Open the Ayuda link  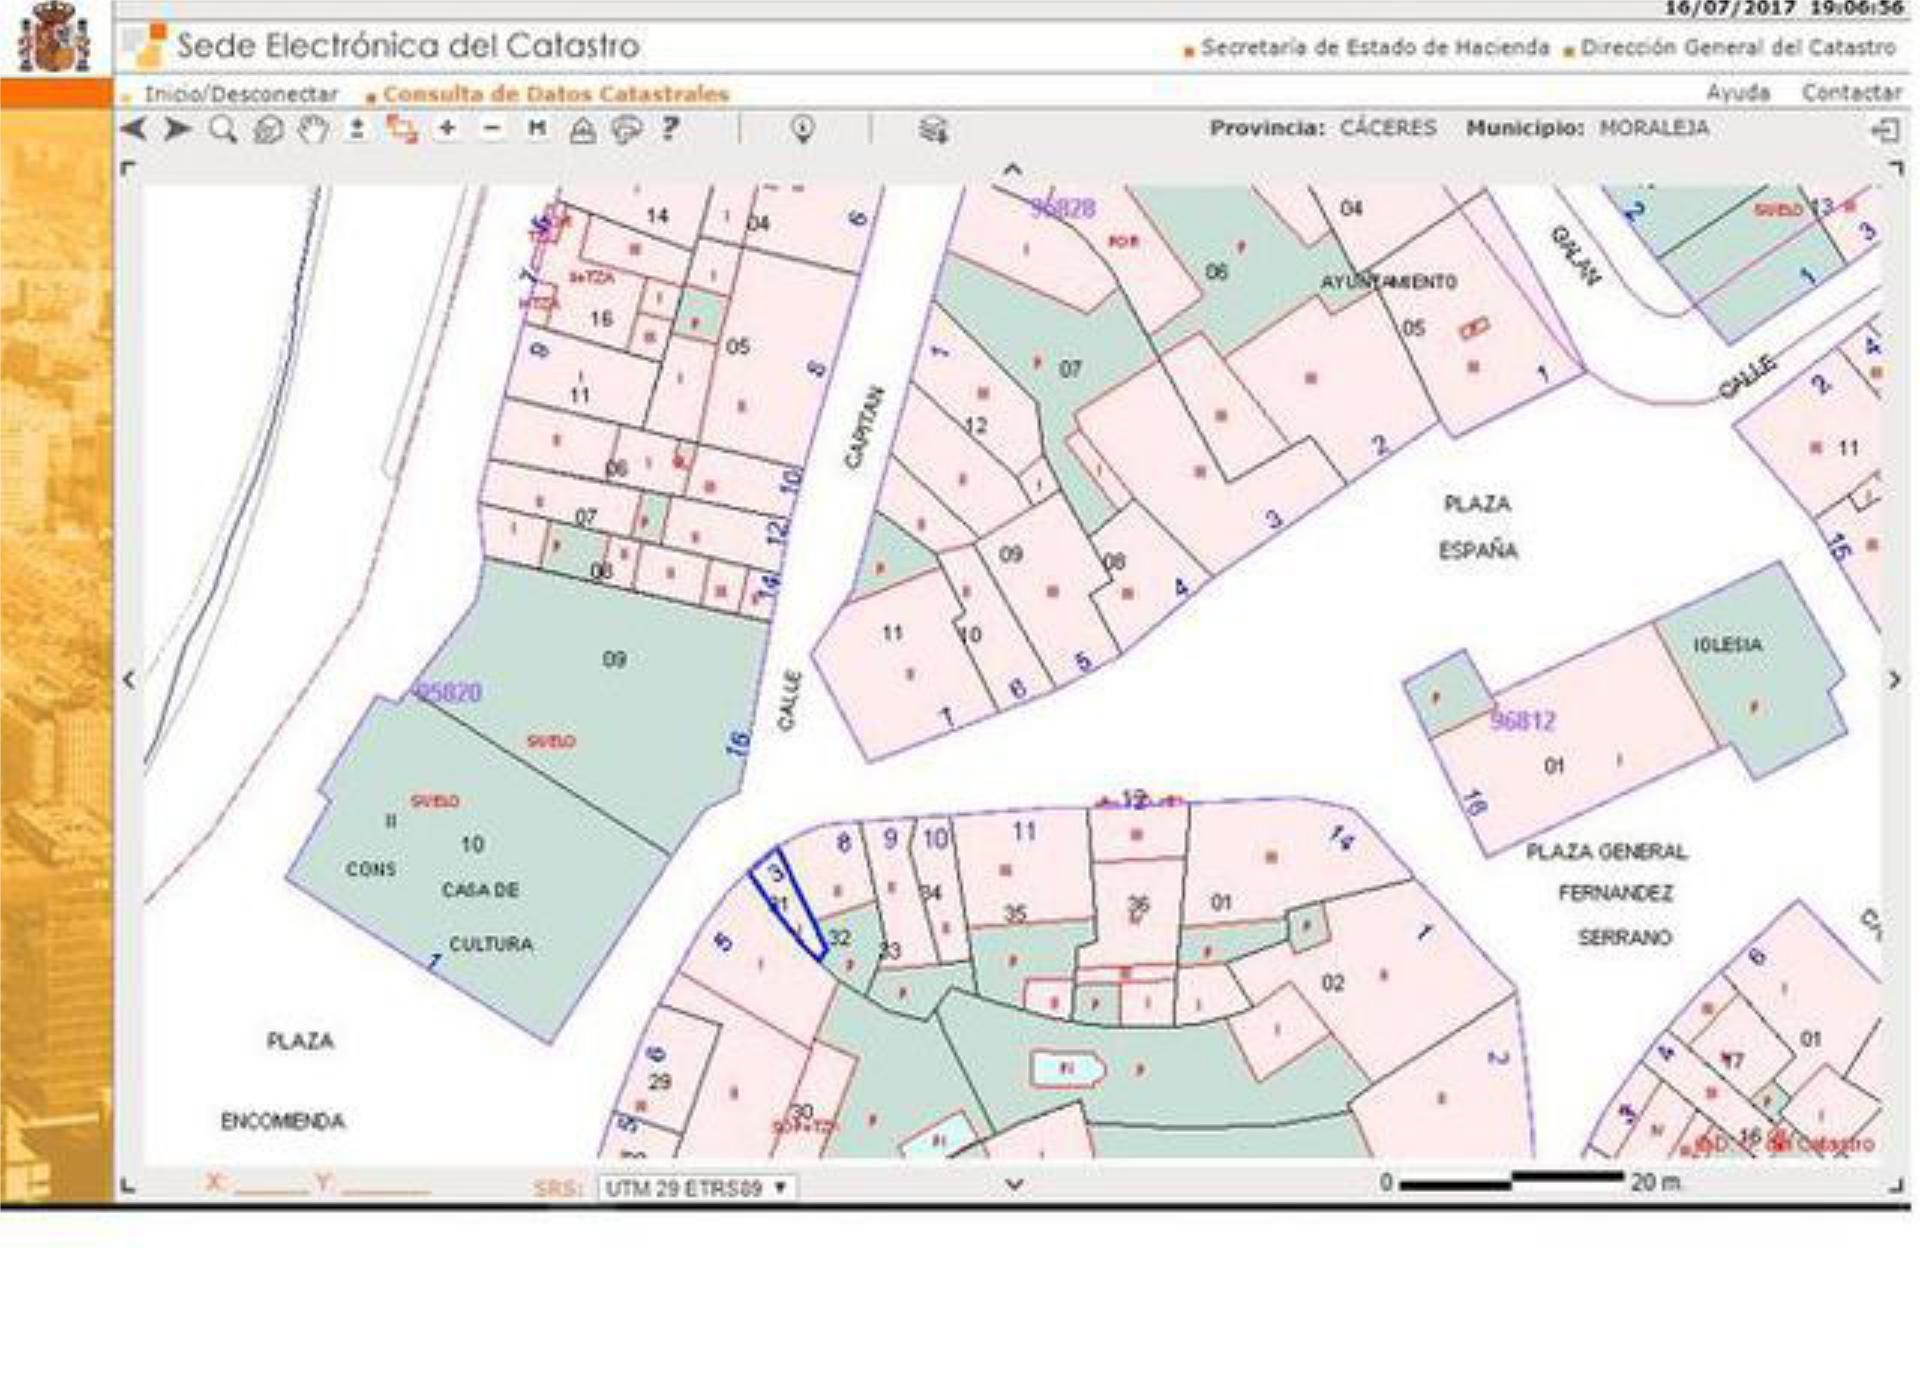pos(1737,93)
